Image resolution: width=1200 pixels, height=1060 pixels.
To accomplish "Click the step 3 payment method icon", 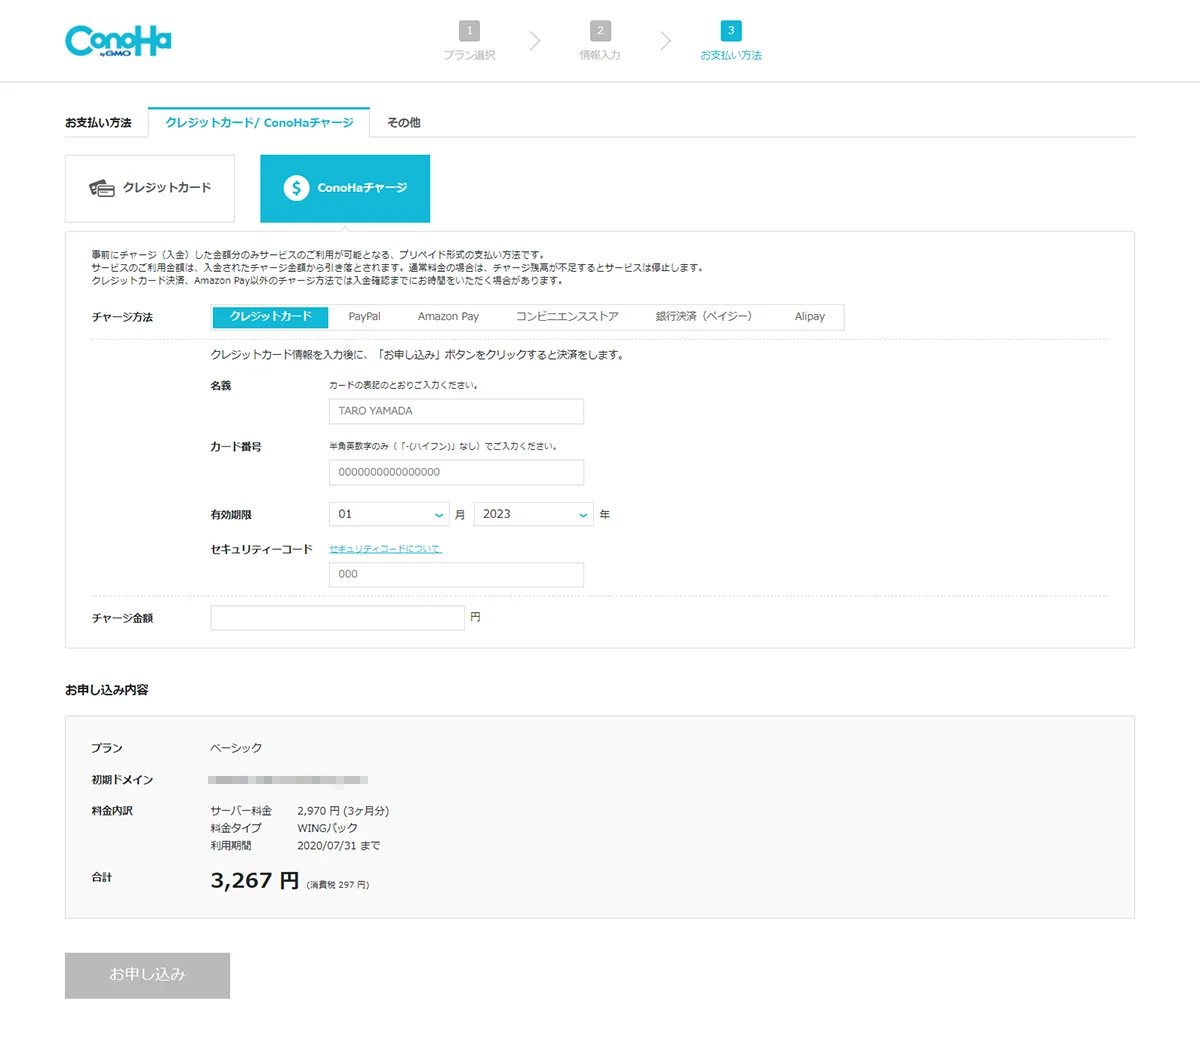I will pos(731,31).
